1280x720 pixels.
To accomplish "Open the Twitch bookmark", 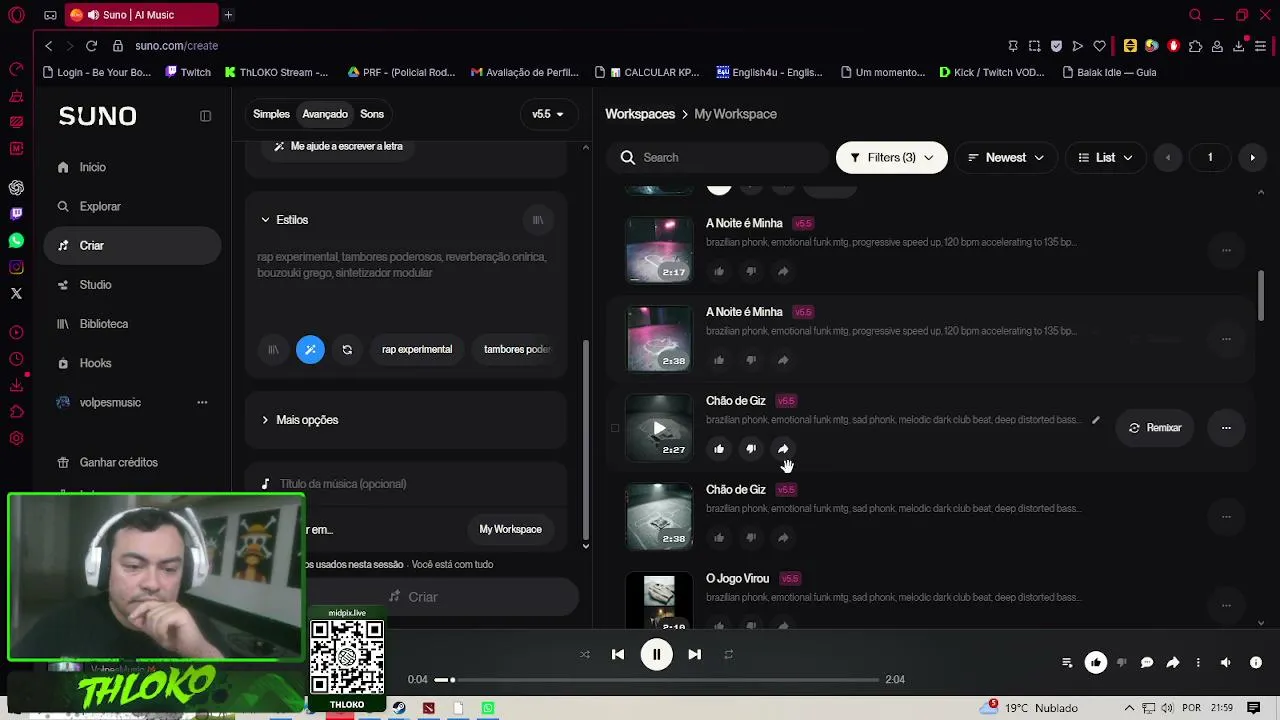I will pos(188,72).
